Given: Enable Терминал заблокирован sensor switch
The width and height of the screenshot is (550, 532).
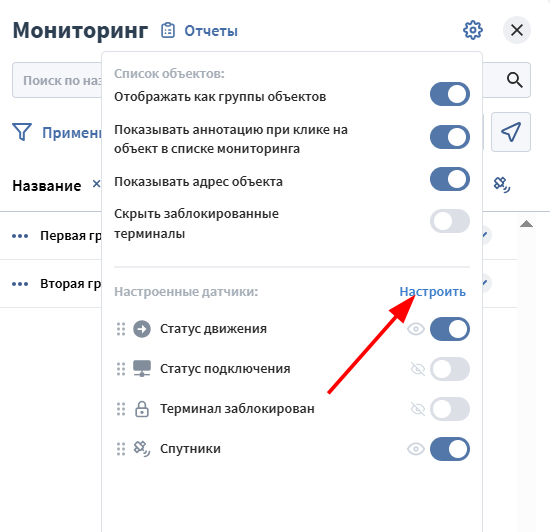Looking at the screenshot, I should 450,409.
